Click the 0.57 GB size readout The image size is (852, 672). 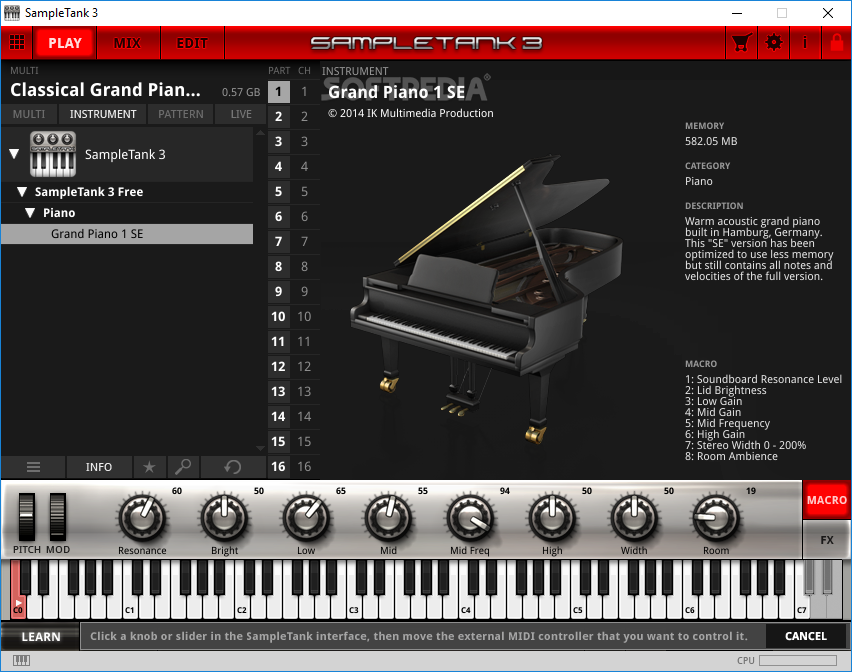coord(241,92)
